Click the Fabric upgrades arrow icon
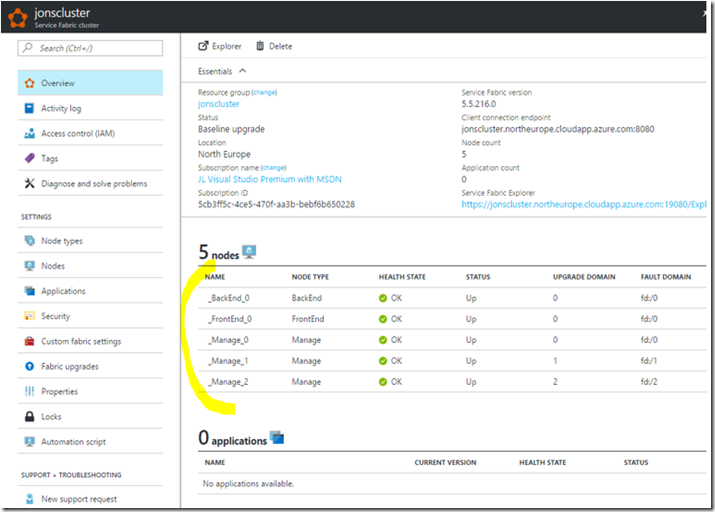 click(x=30, y=366)
